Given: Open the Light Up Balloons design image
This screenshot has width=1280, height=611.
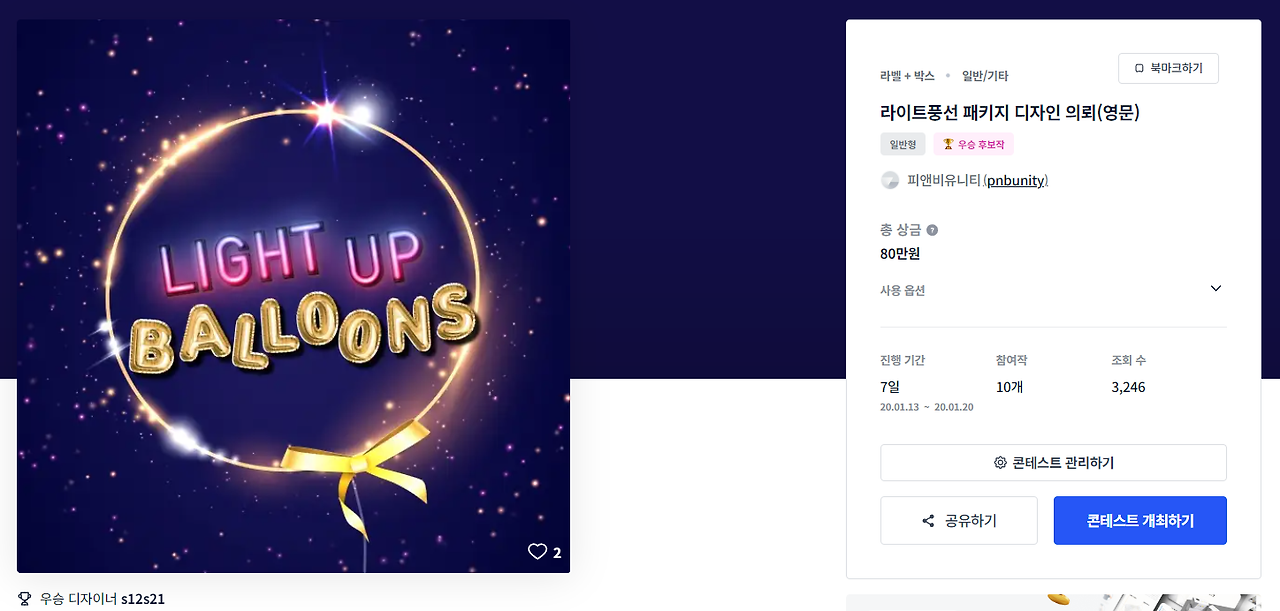Looking at the screenshot, I should tap(293, 296).
